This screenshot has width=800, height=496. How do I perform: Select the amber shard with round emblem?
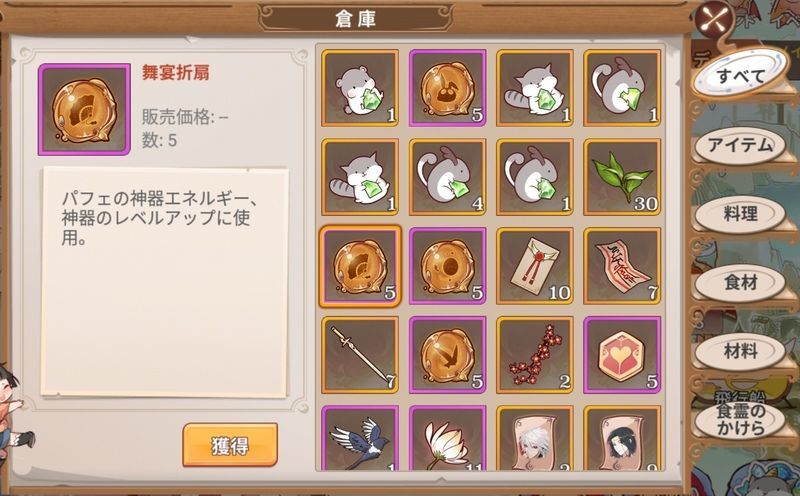pyautogui.click(x=447, y=266)
